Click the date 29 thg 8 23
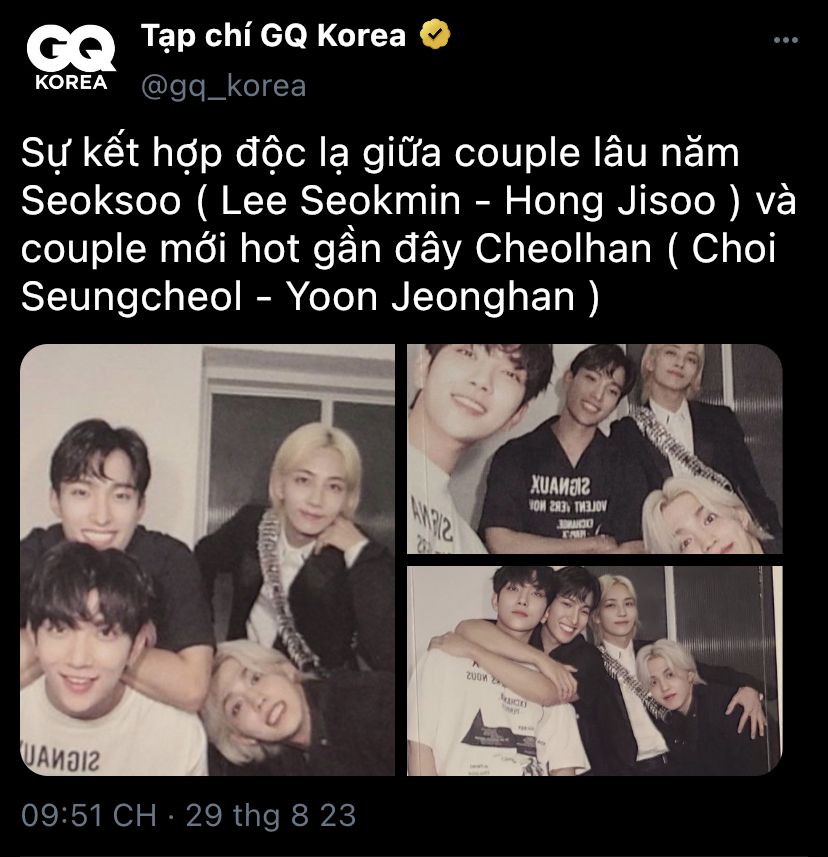Screen dimensions: 828x857 pos(271,815)
